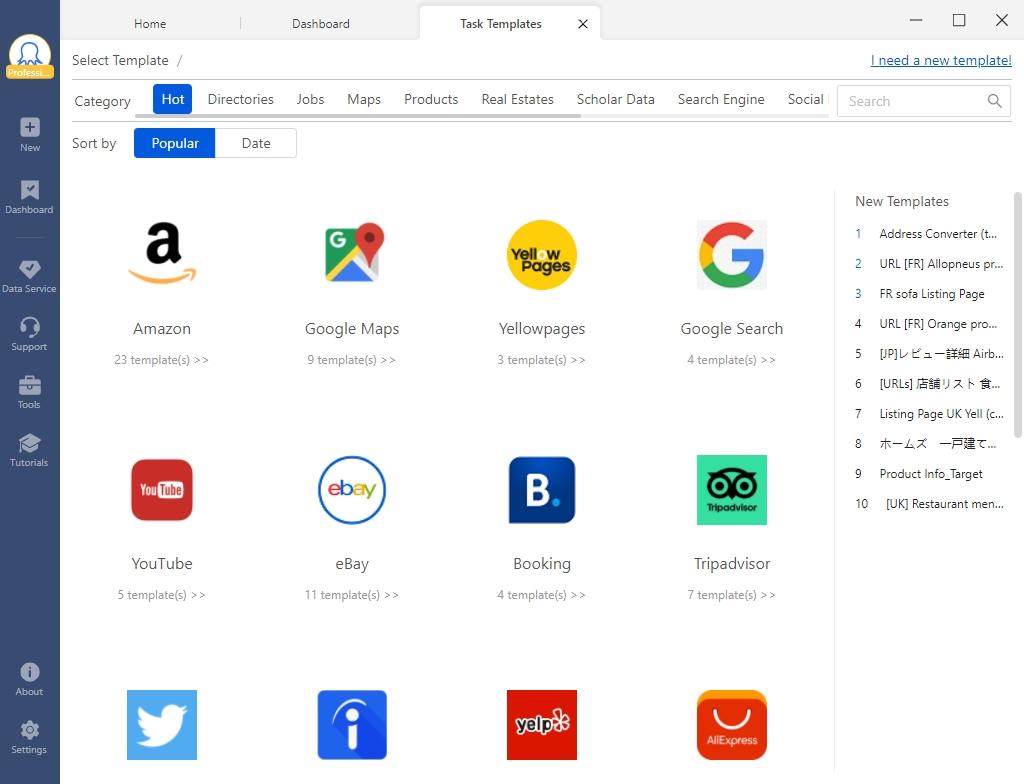Select the Hot category
This screenshot has height=784, width=1024.
pos(172,99)
